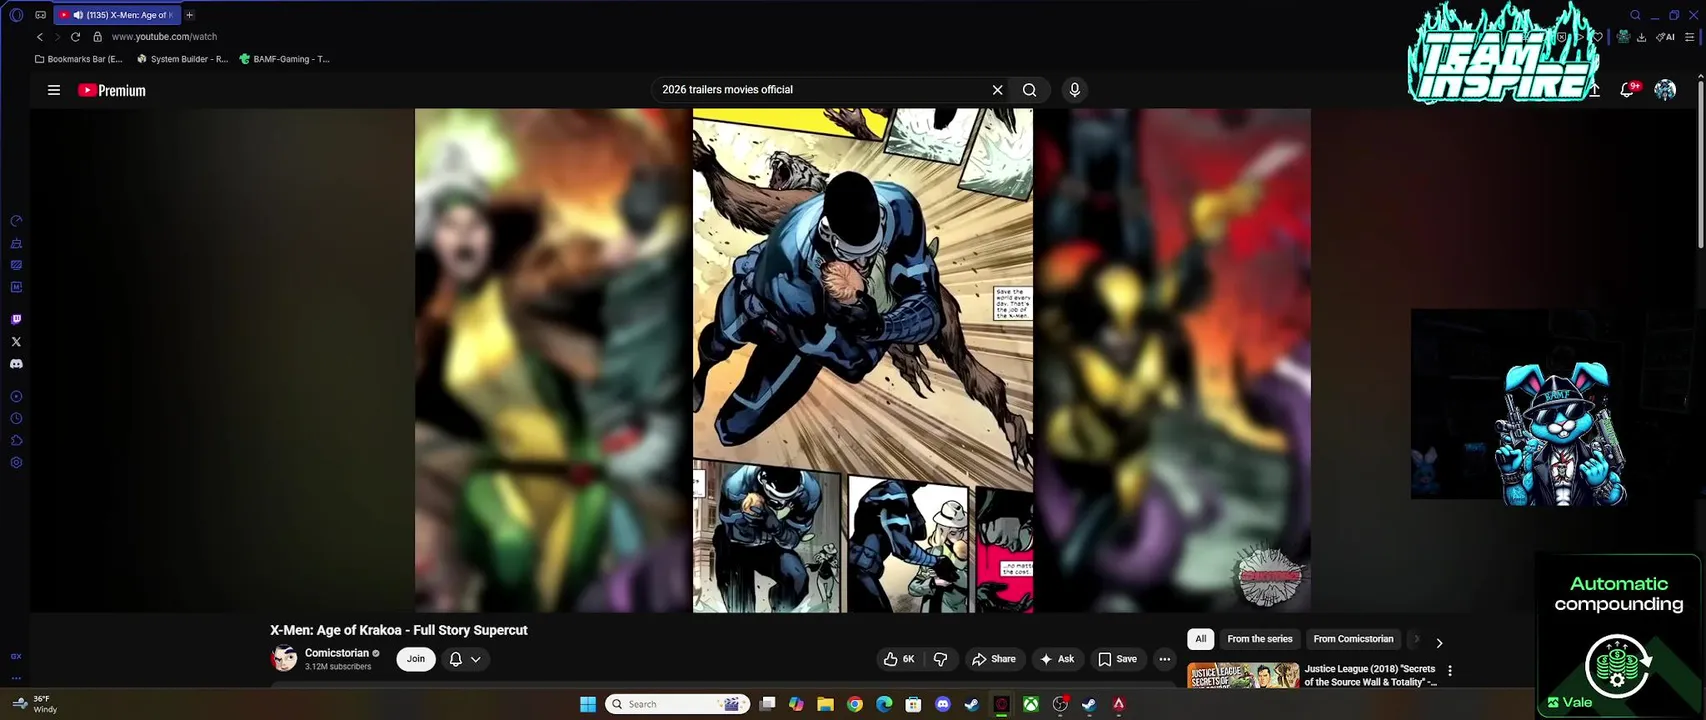
Task: Select the 'From the series' chip
Action: 1260,639
